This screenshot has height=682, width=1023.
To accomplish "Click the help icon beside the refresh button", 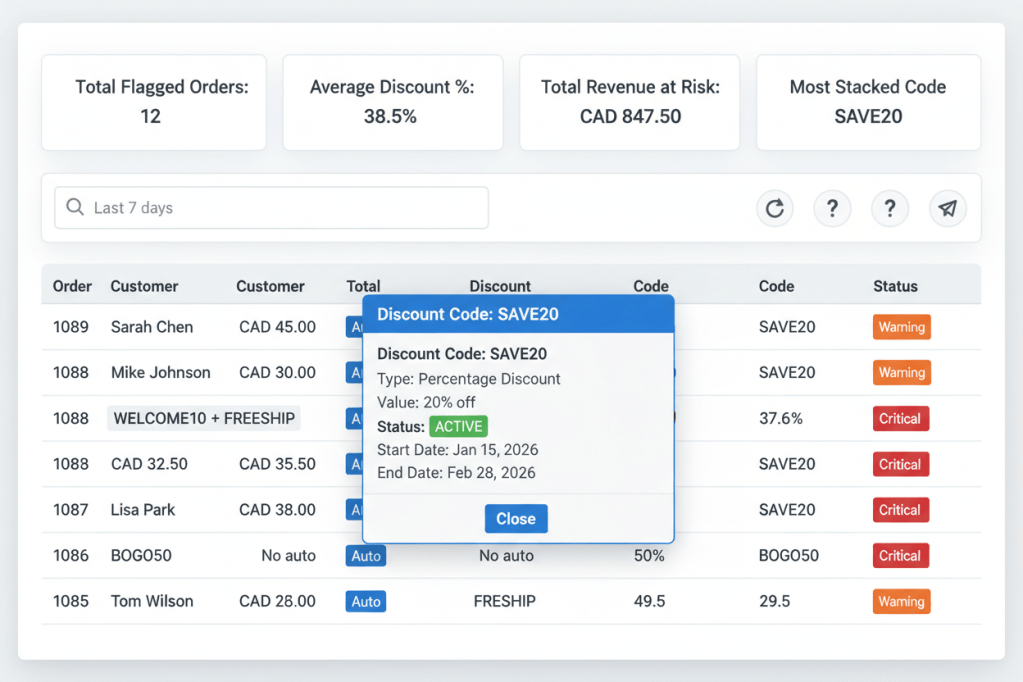I will click(x=832, y=208).
